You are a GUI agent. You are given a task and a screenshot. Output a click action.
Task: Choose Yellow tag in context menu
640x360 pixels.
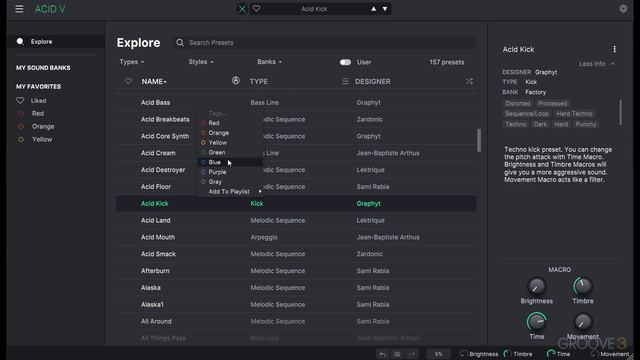coord(231,142)
